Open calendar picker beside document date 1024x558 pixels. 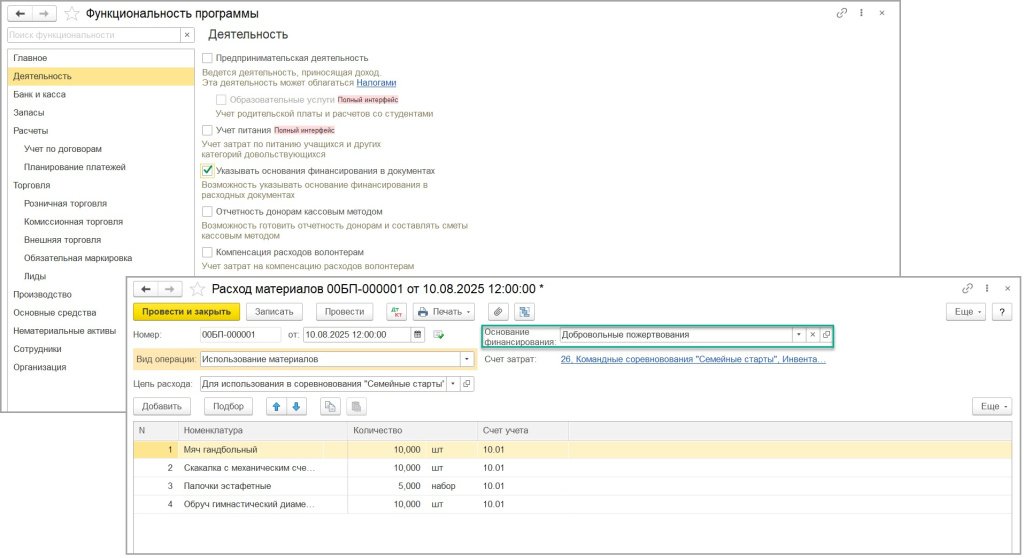tap(418, 334)
